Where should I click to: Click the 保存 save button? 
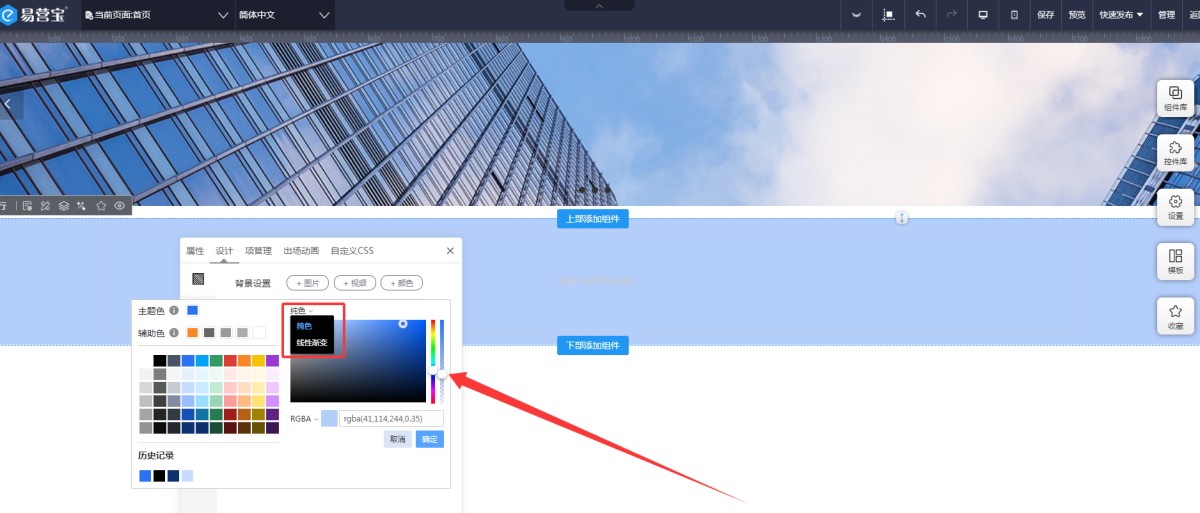tap(1046, 15)
